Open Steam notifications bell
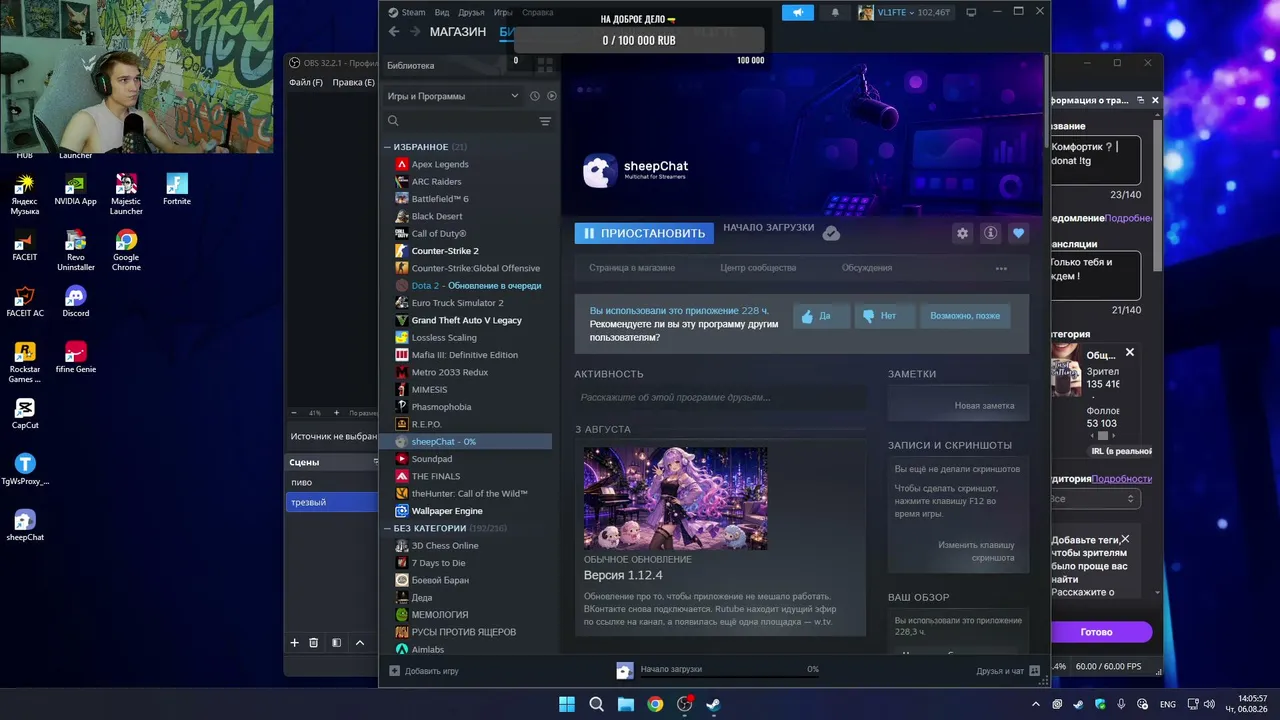The width and height of the screenshot is (1280, 720). tap(835, 12)
